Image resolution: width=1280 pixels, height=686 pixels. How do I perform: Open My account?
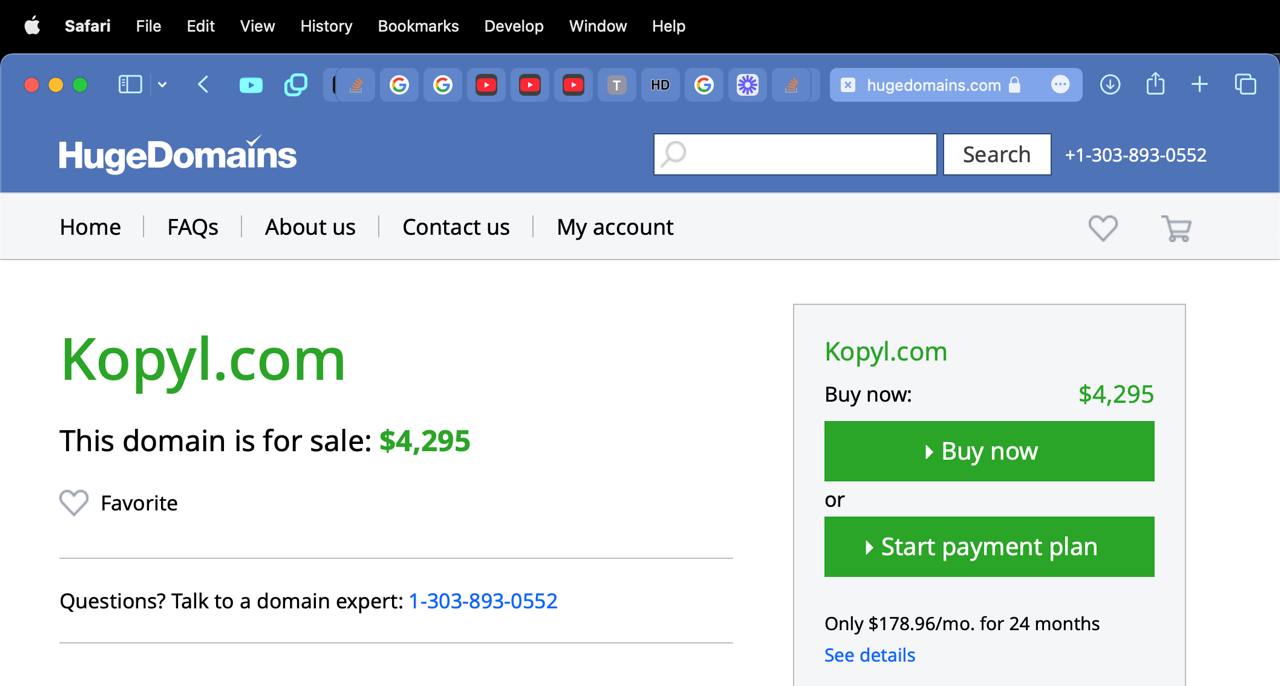(x=615, y=227)
